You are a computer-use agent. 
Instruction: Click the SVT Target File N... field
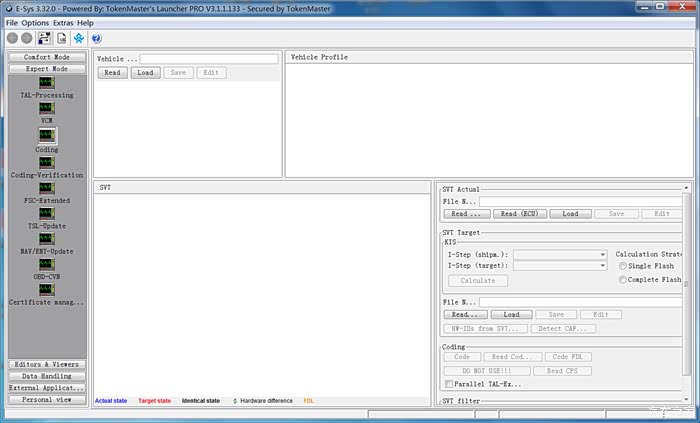(580, 303)
